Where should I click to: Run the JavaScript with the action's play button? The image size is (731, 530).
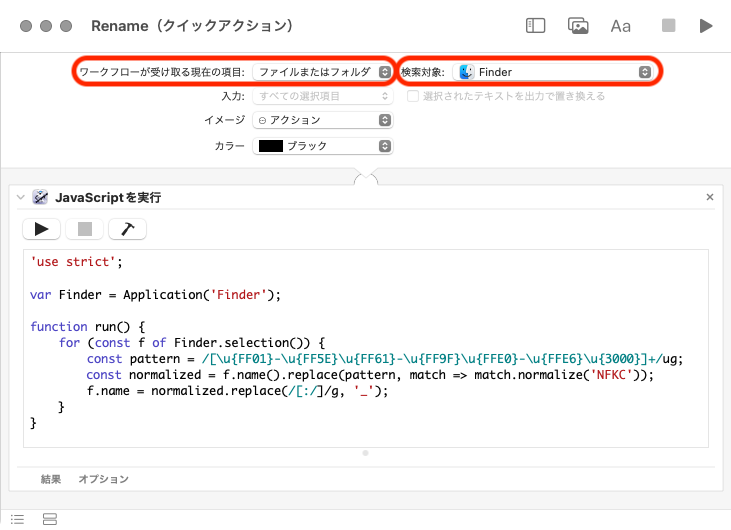(x=41, y=229)
